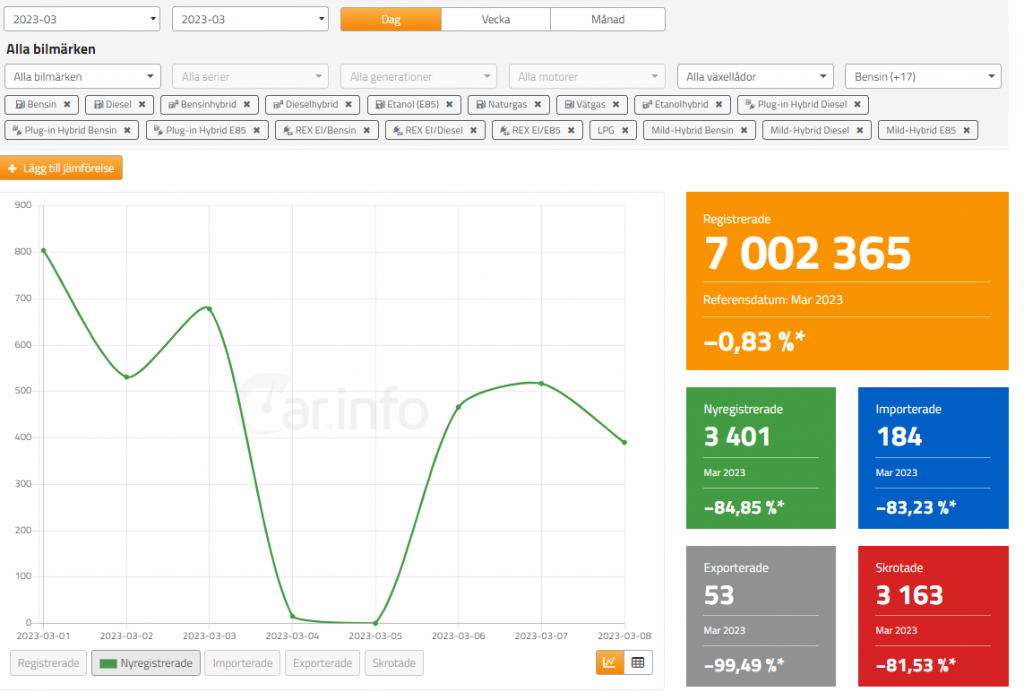This screenshot has height=692, width=1024.
Task: Expand the Bensin (+17) fuel dropdown
Action: pyautogui.click(x=922, y=76)
